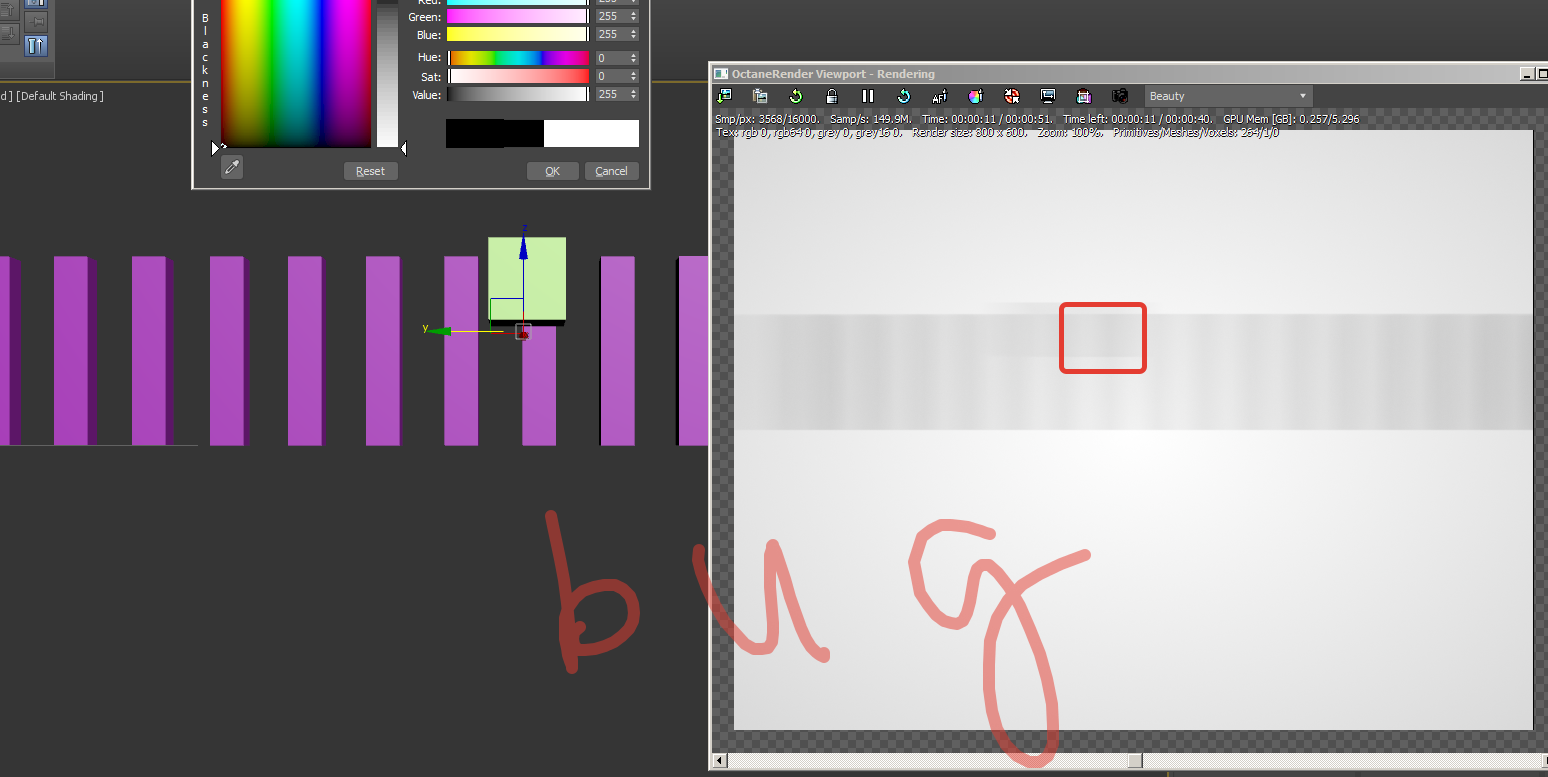Click the camera icon in OctaneRender toolbar
This screenshot has width=1548, height=777.
1120,96
